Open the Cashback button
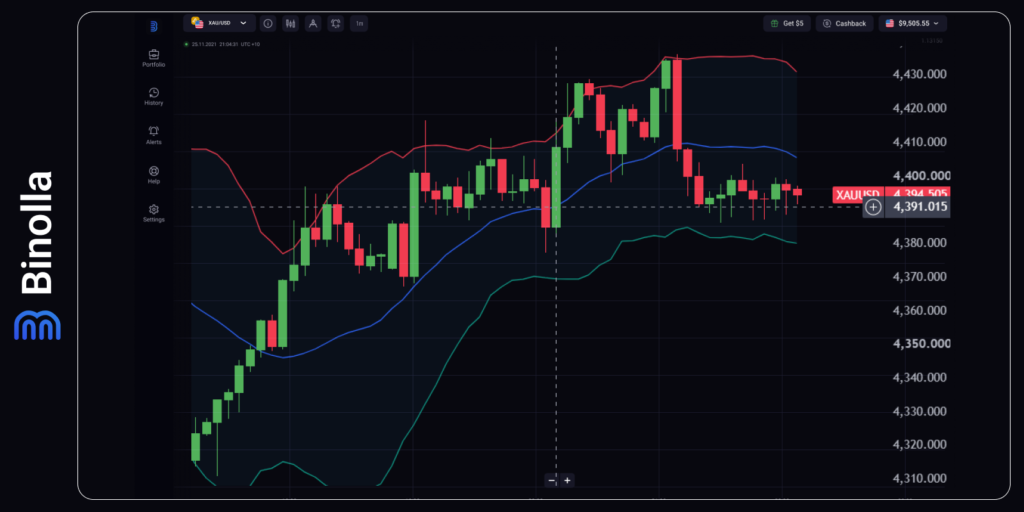The width and height of the screenshot is (1024, 512). click(844, 24)
